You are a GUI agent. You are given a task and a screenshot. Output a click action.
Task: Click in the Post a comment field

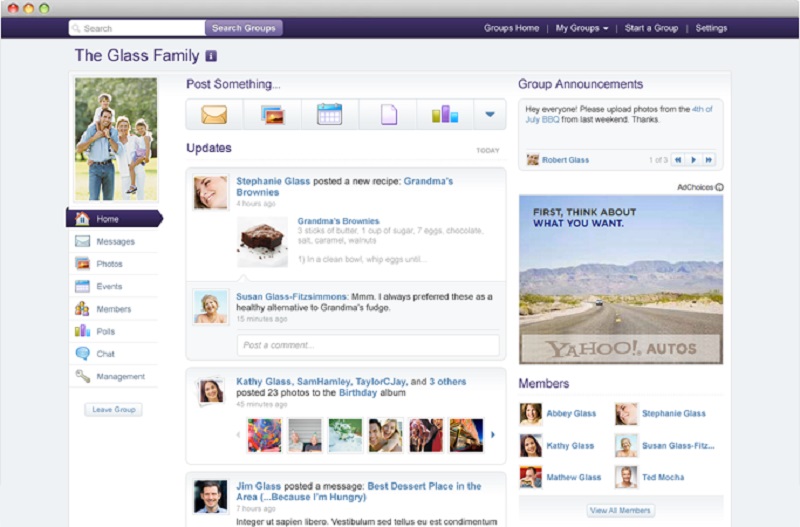coord(368,345)
